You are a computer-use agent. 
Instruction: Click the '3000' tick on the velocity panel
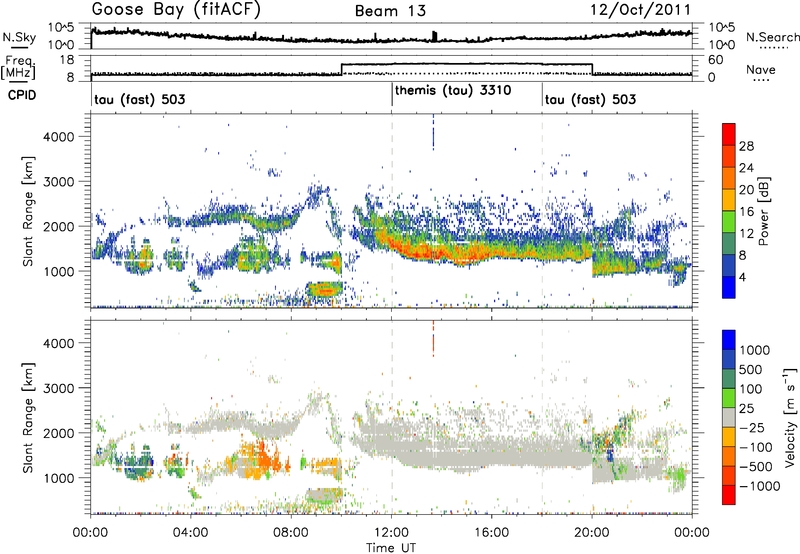58,388
